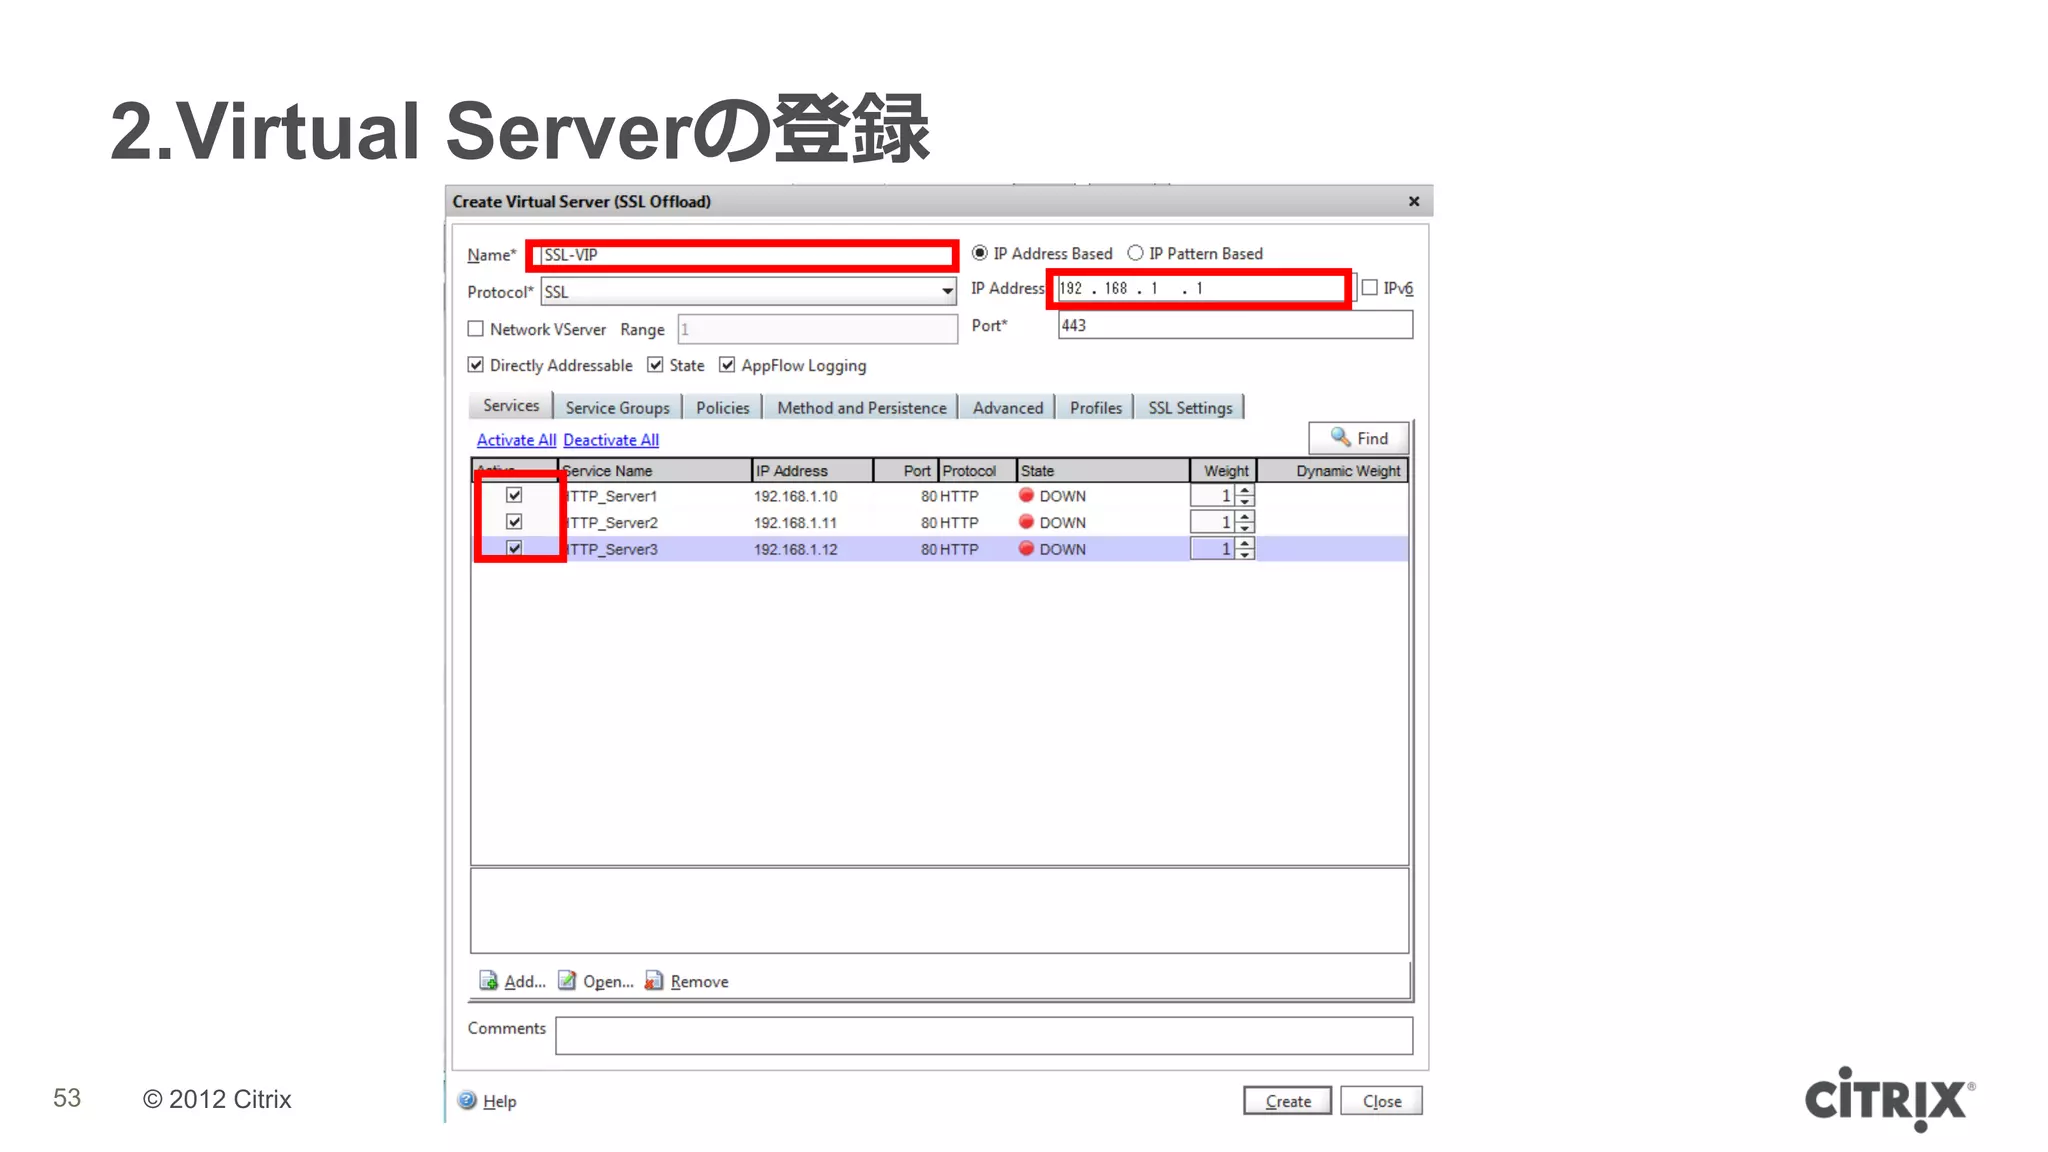Decrease weight for HTTP_Server1

tap(1245, 501)
